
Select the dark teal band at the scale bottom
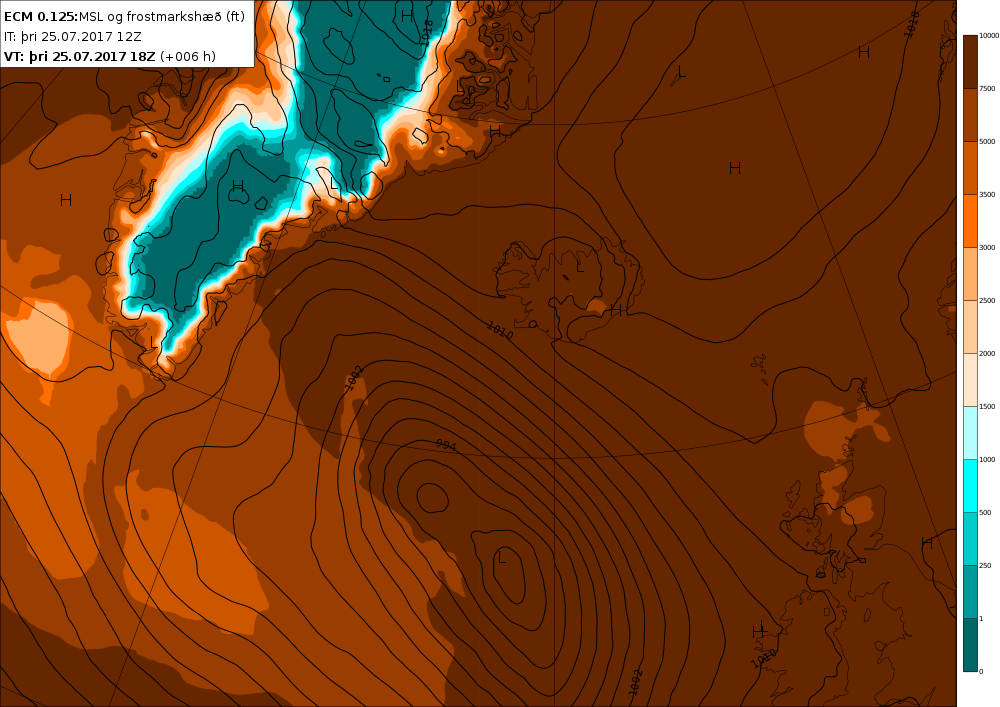970,645
